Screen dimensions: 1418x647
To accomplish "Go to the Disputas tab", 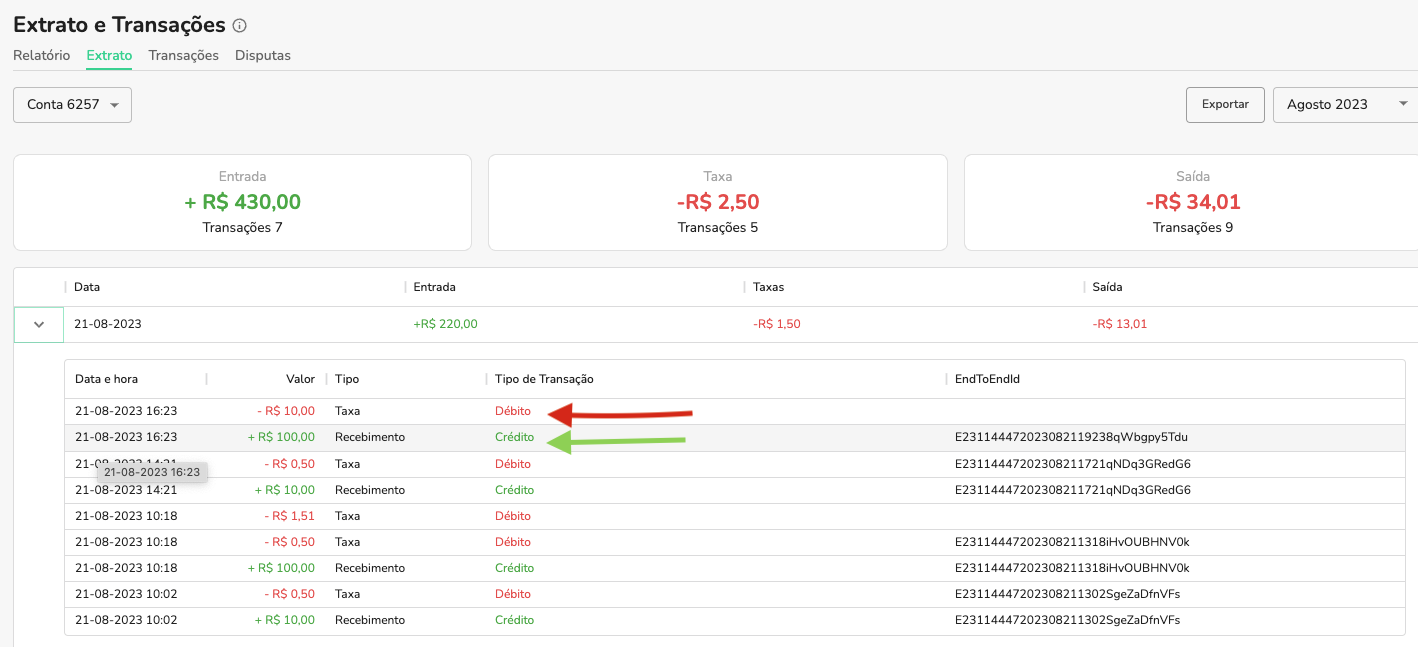I will [263, 56].
